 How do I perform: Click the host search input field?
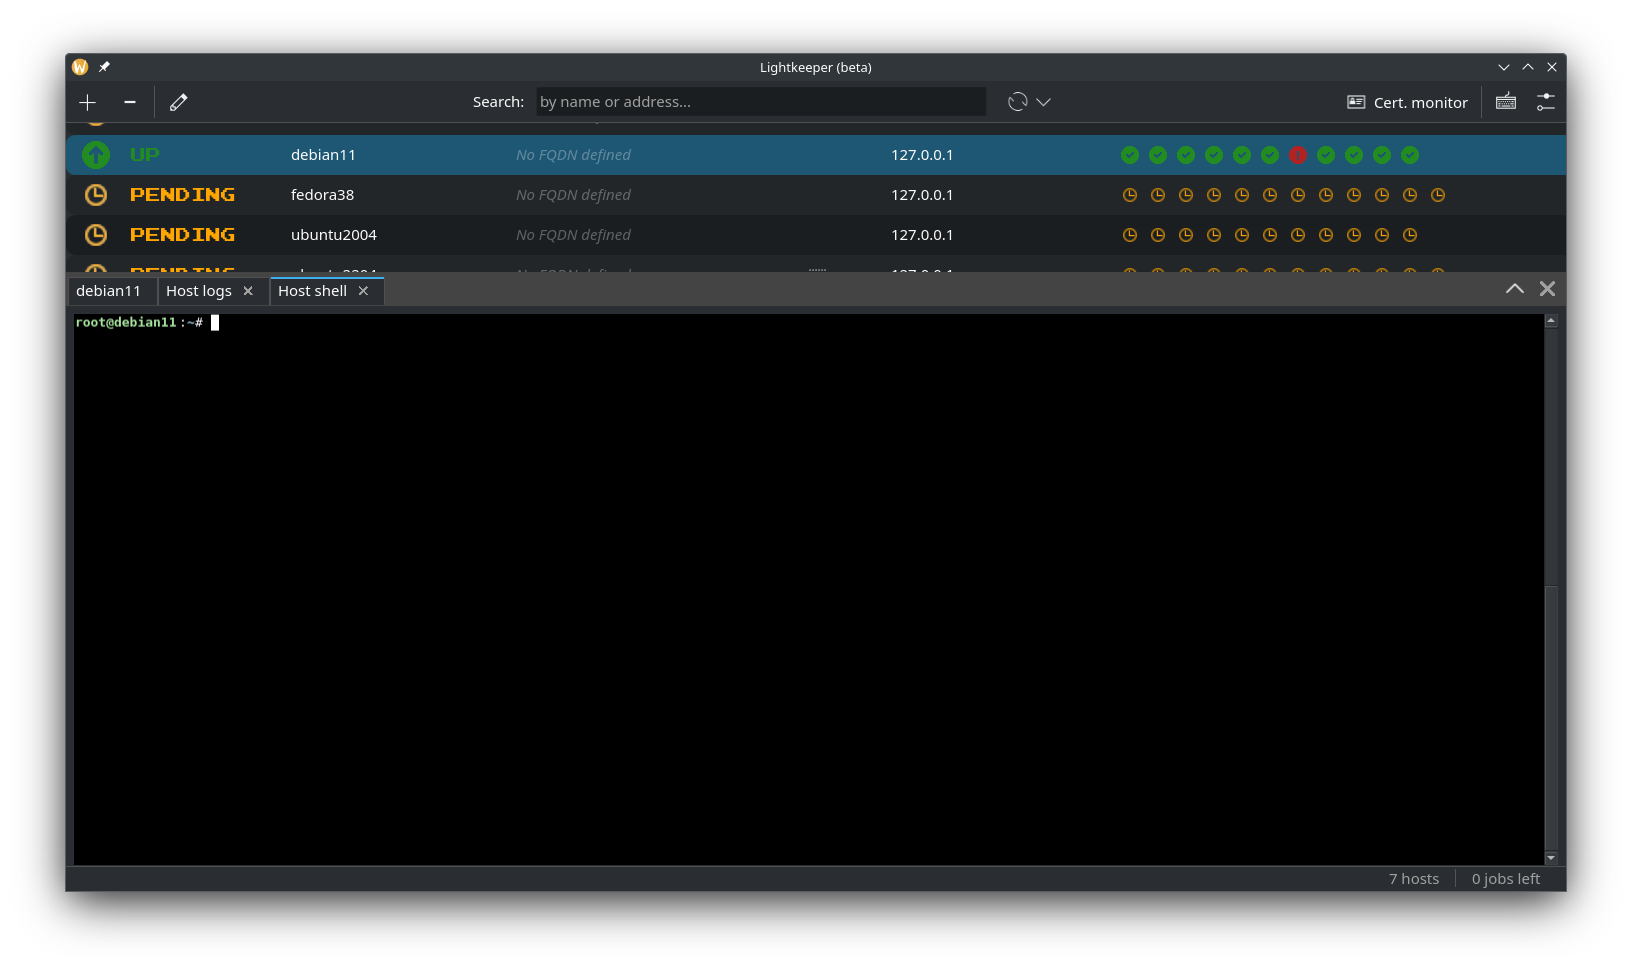761,102
